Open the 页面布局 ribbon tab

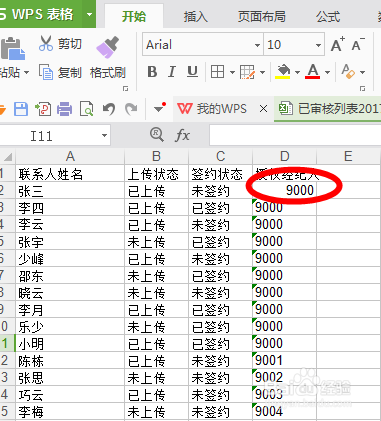point(262,16)
